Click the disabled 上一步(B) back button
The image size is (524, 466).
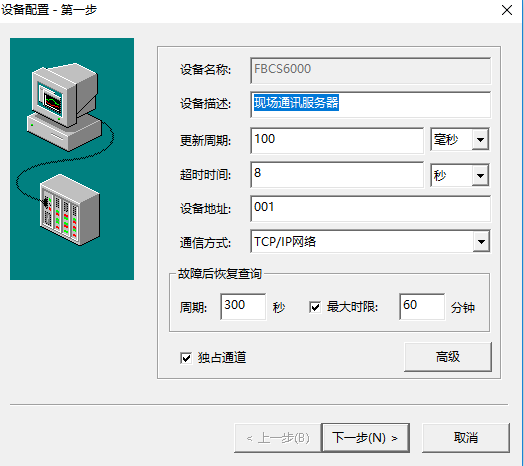[278, 438]
